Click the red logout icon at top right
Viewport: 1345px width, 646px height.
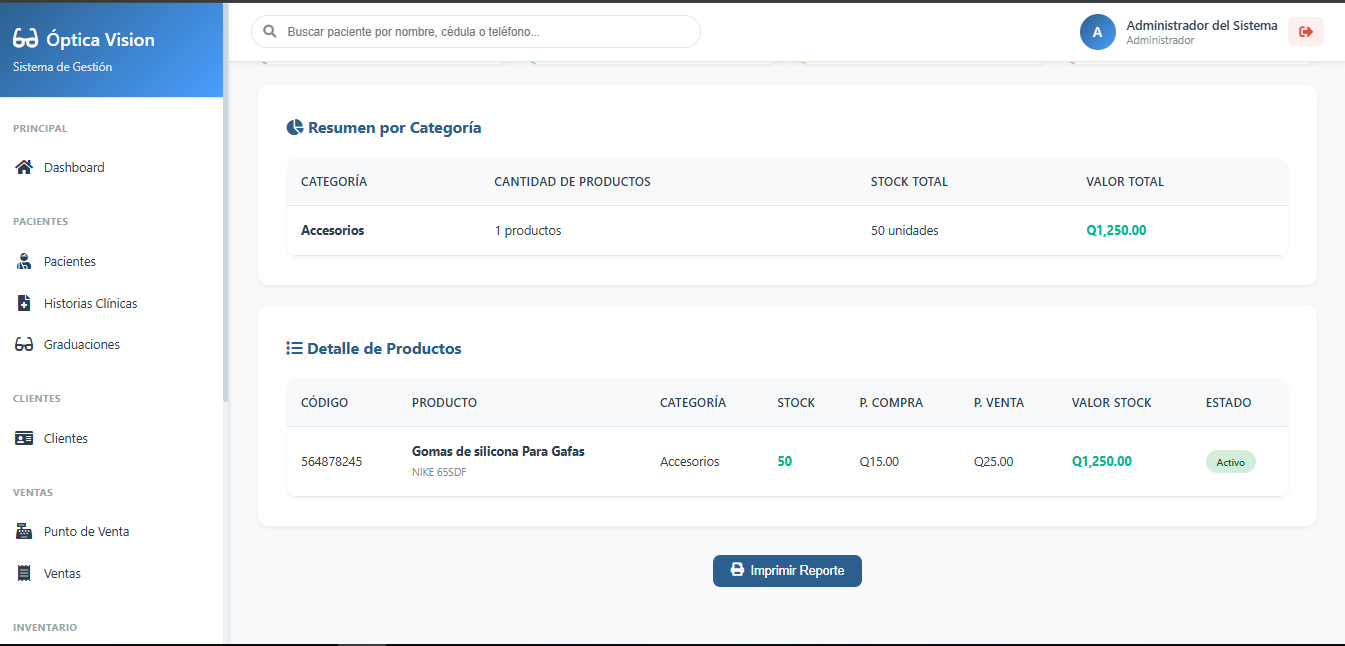(1305, 31)
